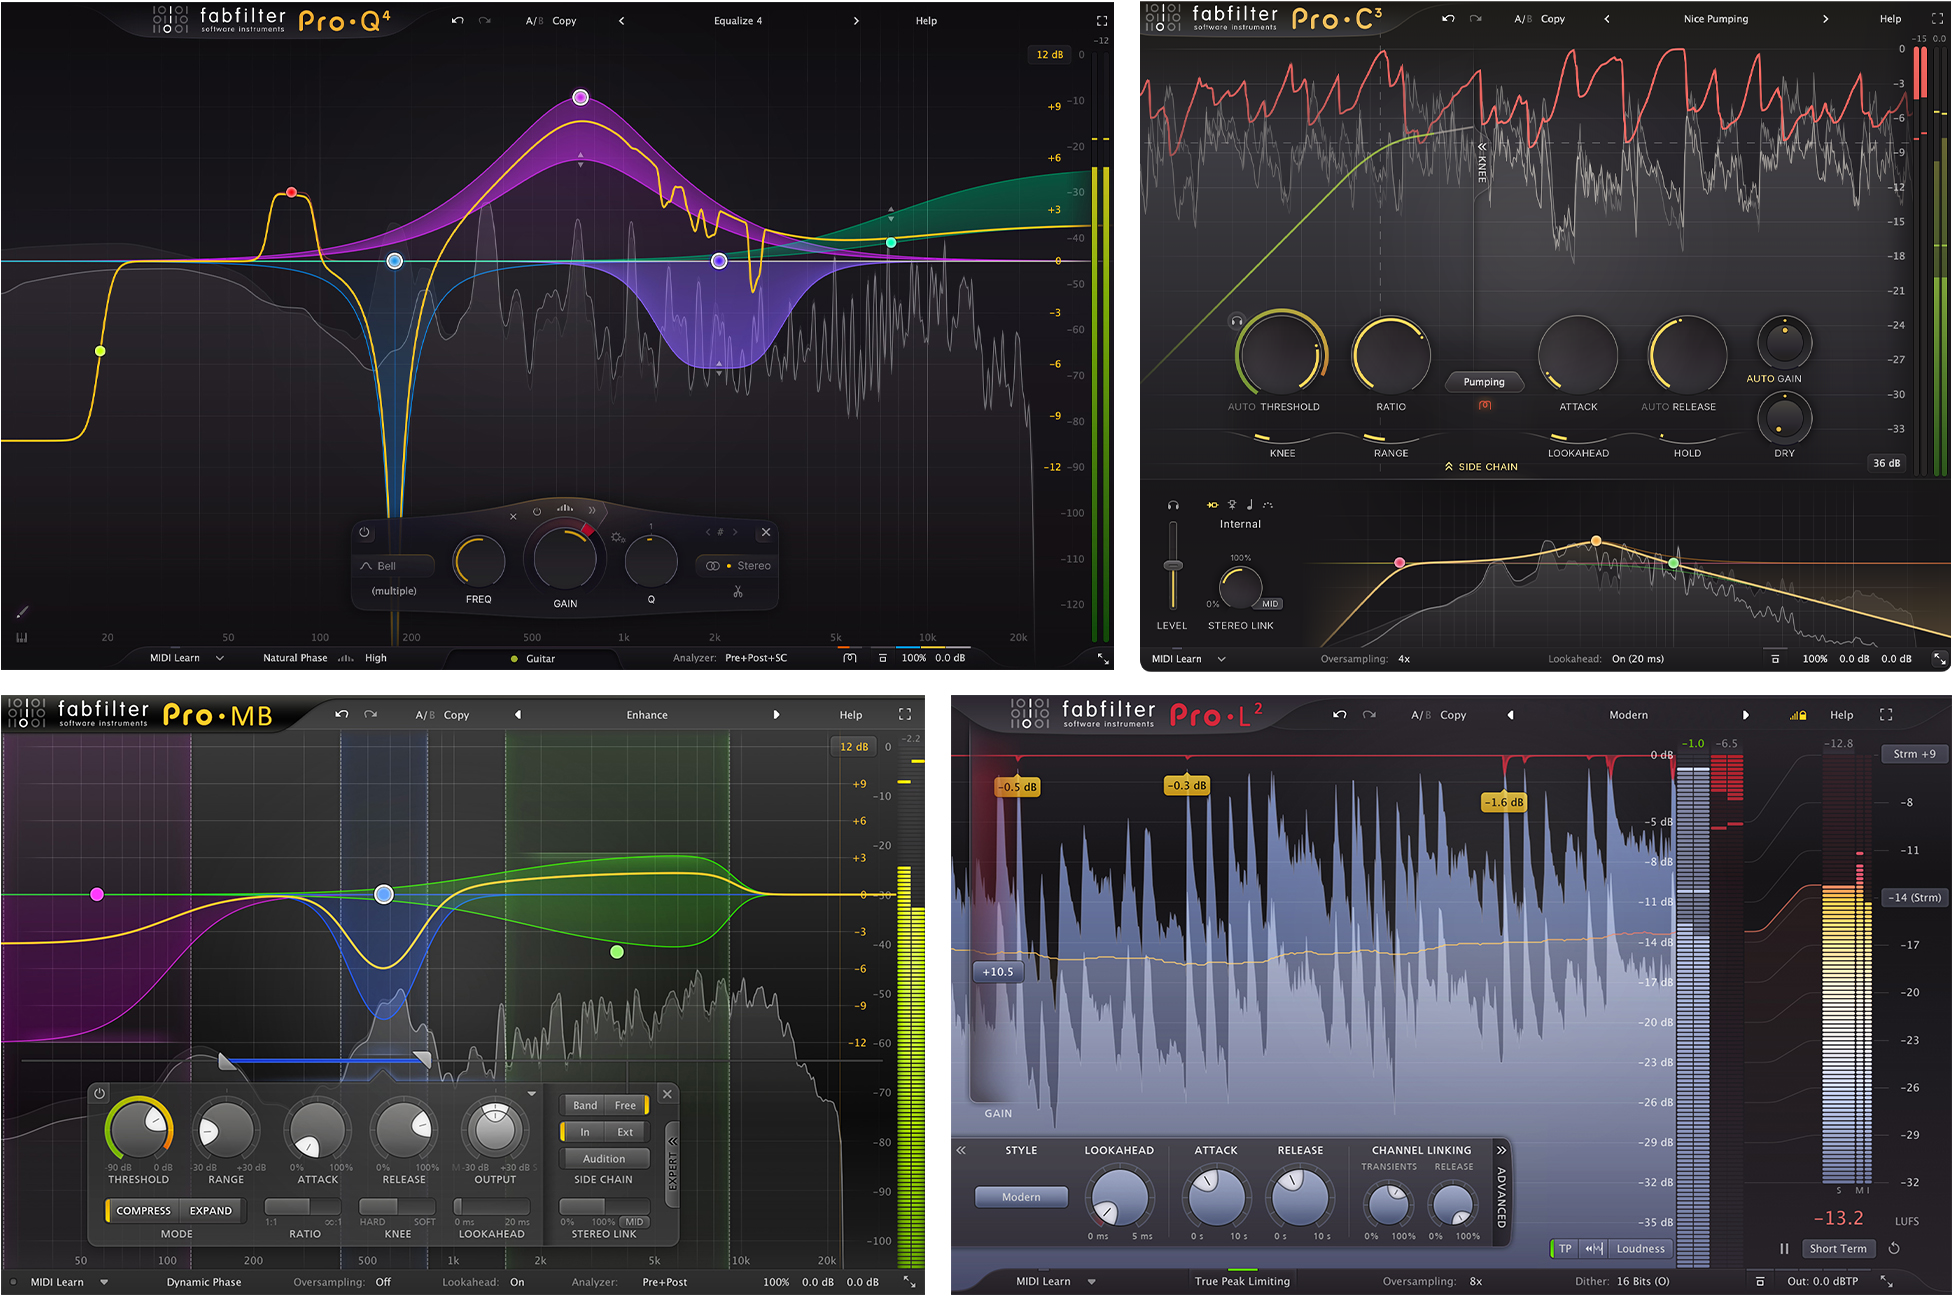The image size is (1952, 1296).
Task: Toggle MID stereo link mode in Pro-C3
Action: 1270,603
